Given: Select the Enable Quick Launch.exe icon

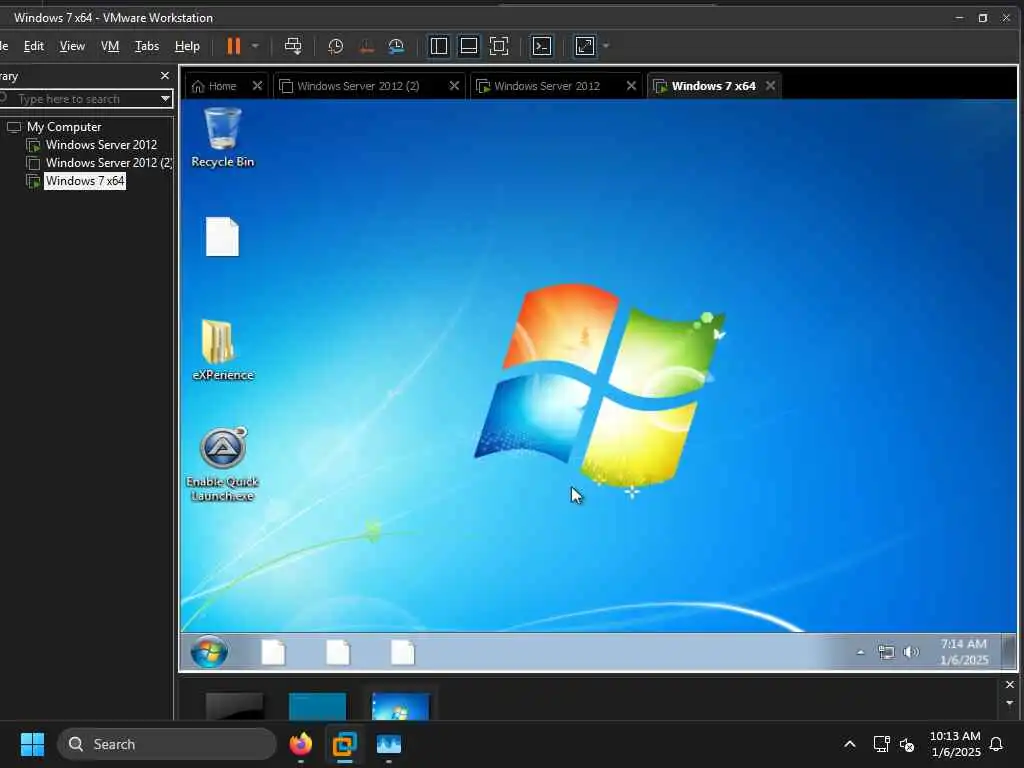Looking at the screenshot, I should pos(223,464).
